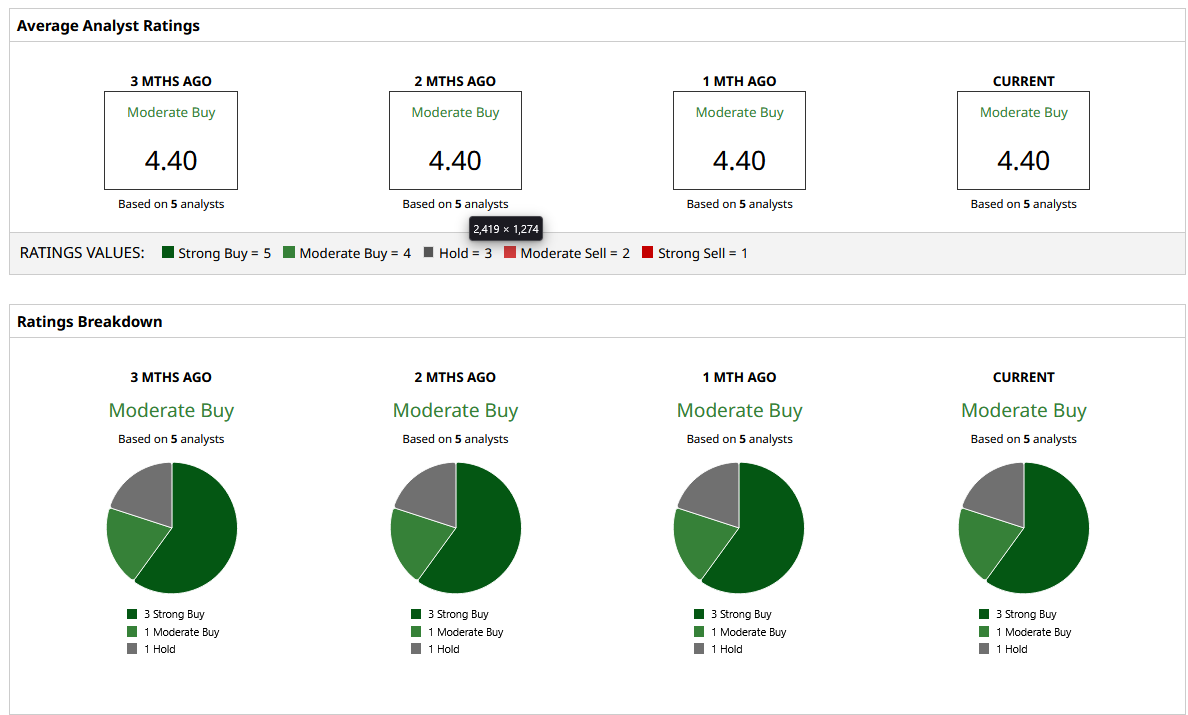Click the 3 MTHS AGO pie chart
Viewport: 1188px width, 715px height.
click(172, 528)
